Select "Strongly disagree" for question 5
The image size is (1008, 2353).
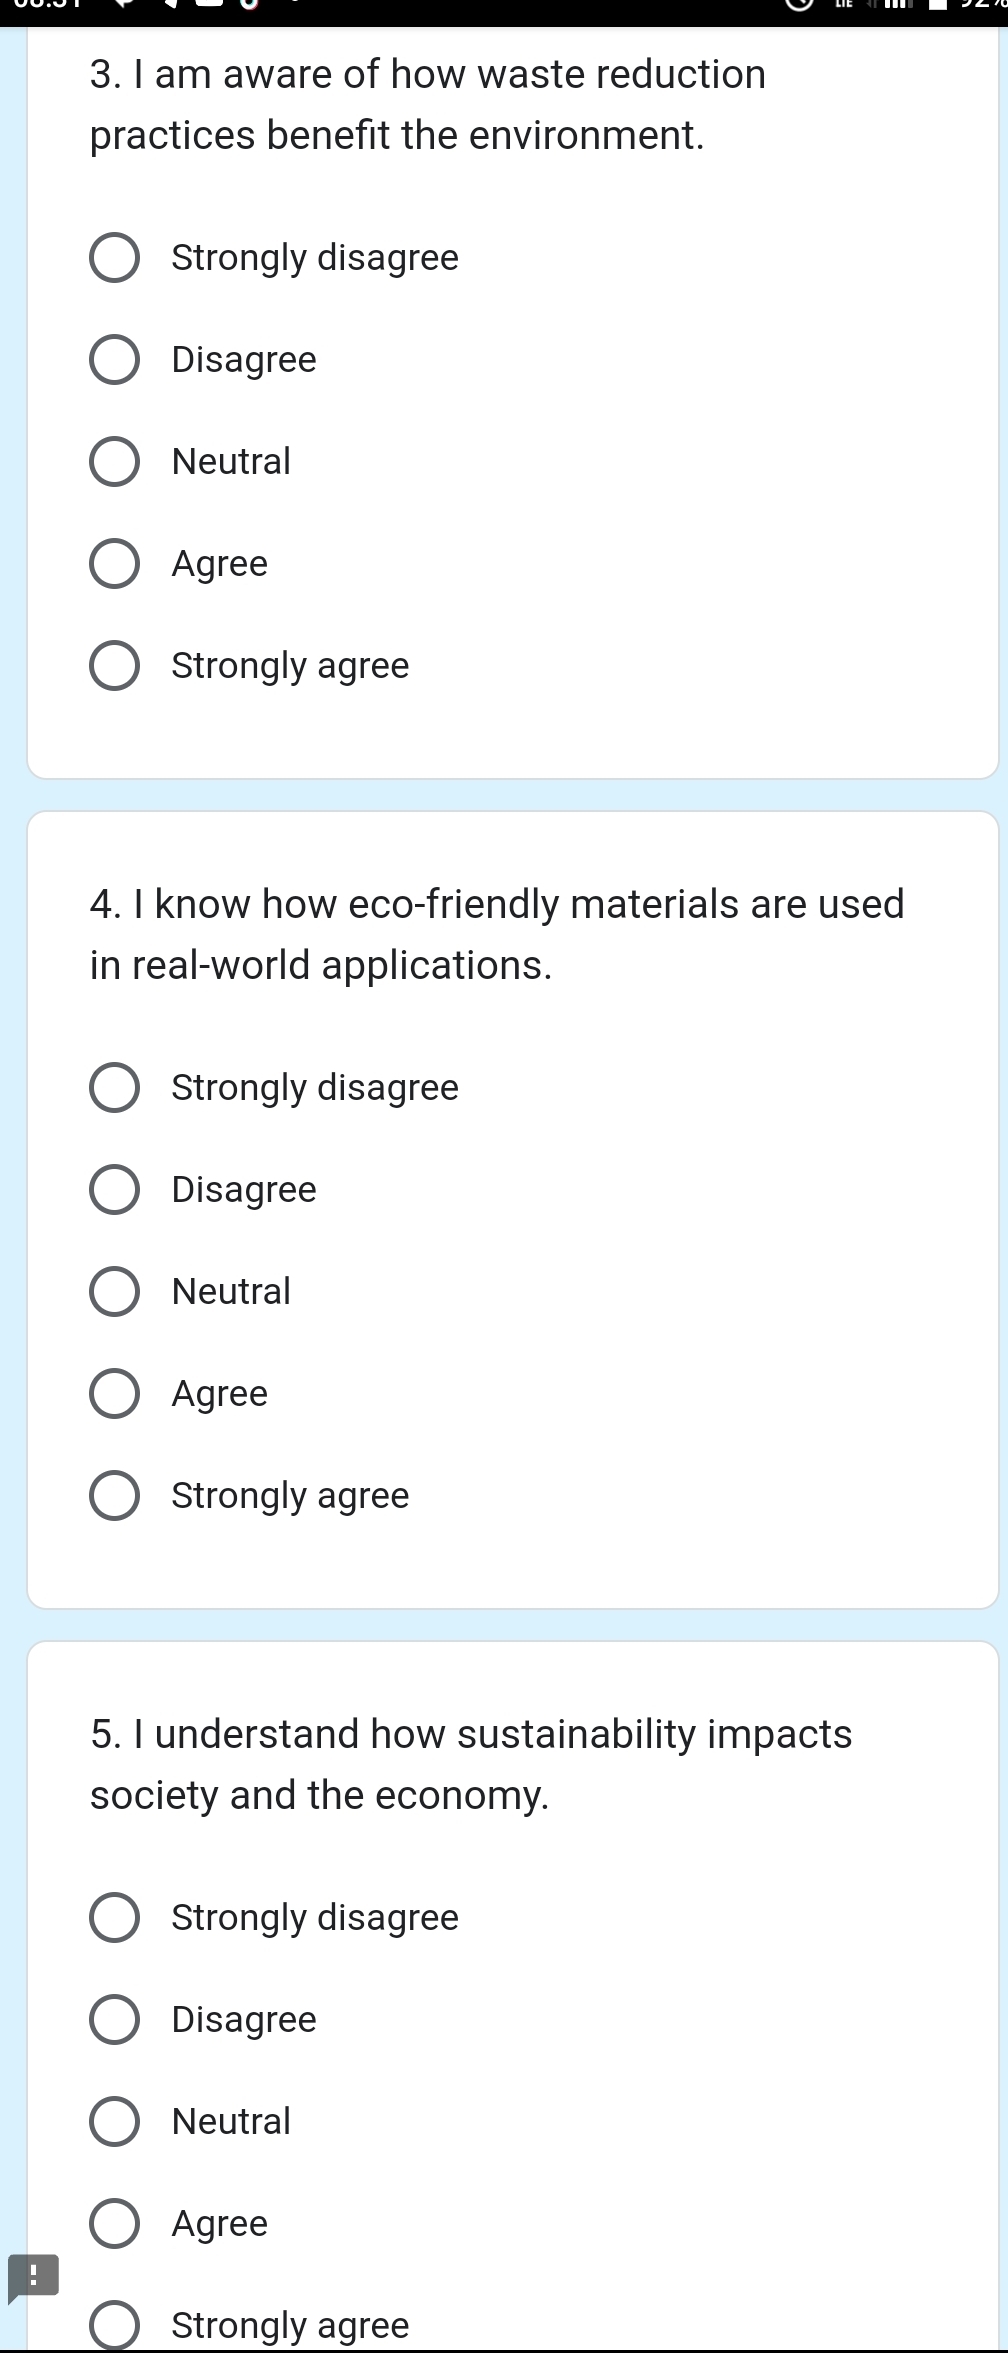coord(115,1917)
